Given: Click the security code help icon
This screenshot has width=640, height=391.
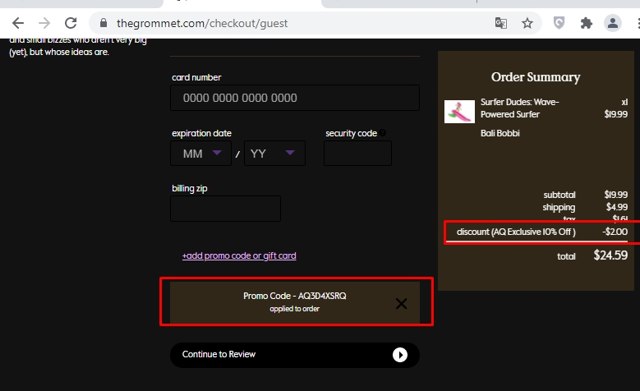Looking at the screenshot, I should [x=382, y=133].
